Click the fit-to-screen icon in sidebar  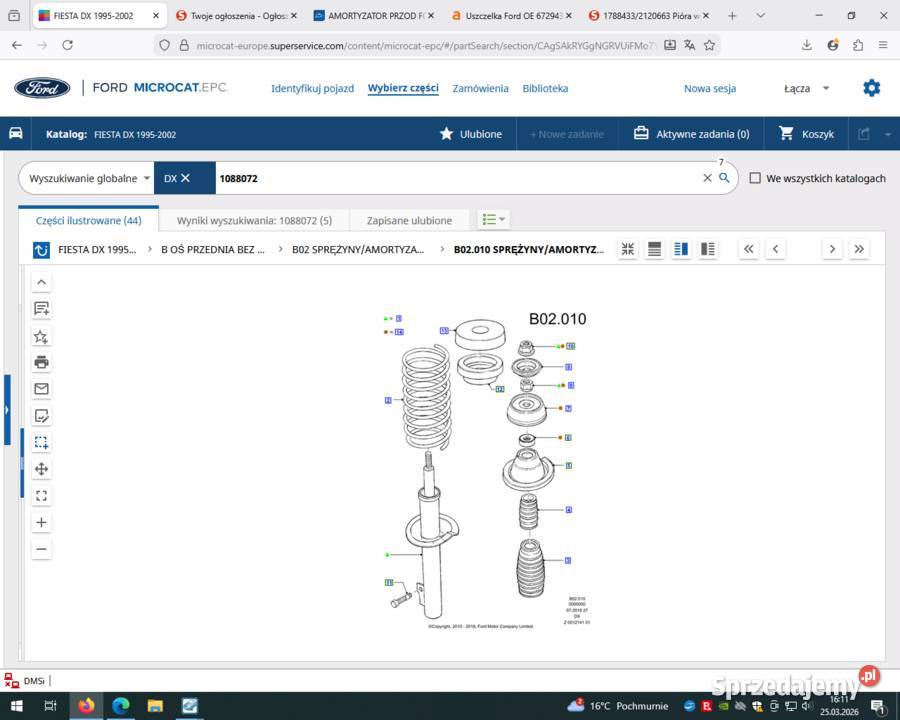pos(41,495)
